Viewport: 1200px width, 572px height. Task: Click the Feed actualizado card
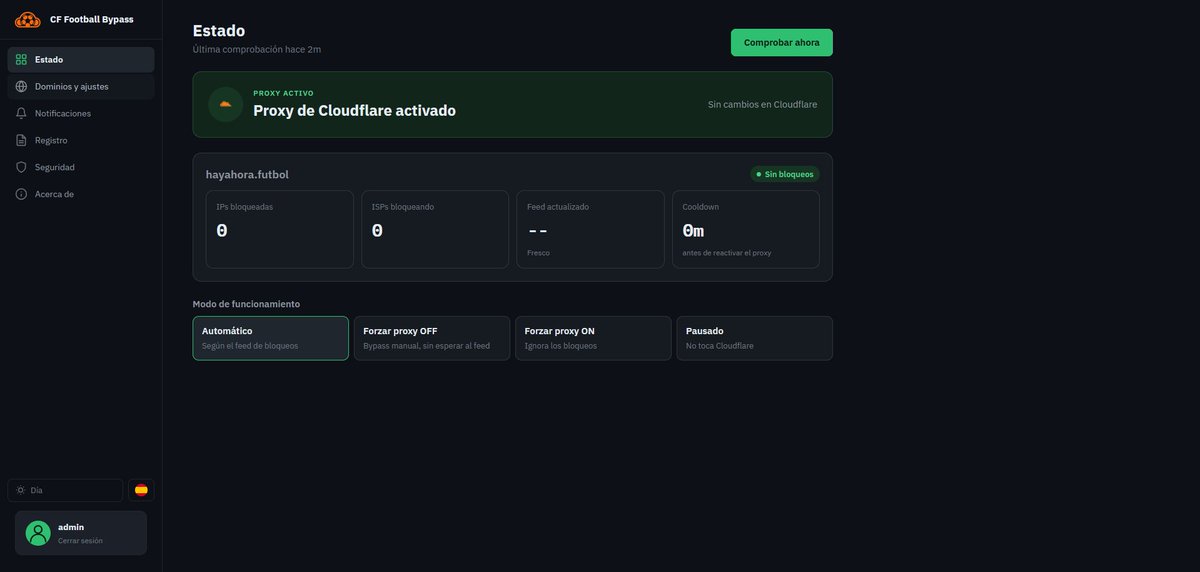[590, 229]
